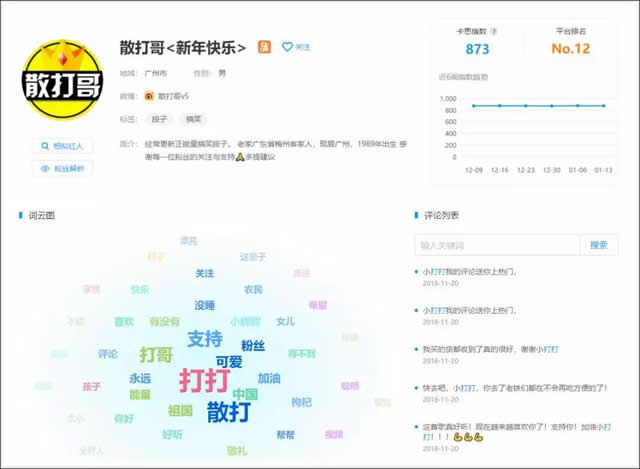
Task: Click the blue 支持 word in the word cloud
Action: click(205, 338)
